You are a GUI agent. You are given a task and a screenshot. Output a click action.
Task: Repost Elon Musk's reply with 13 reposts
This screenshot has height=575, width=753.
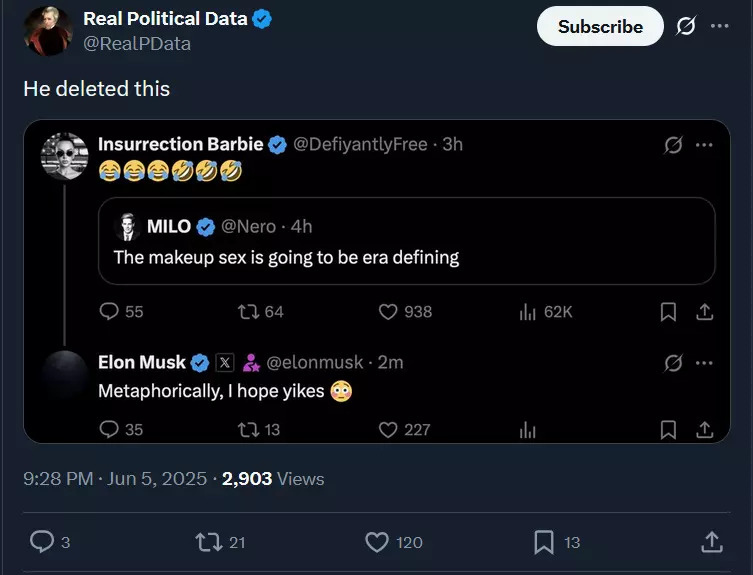click(x=248, y=429)
